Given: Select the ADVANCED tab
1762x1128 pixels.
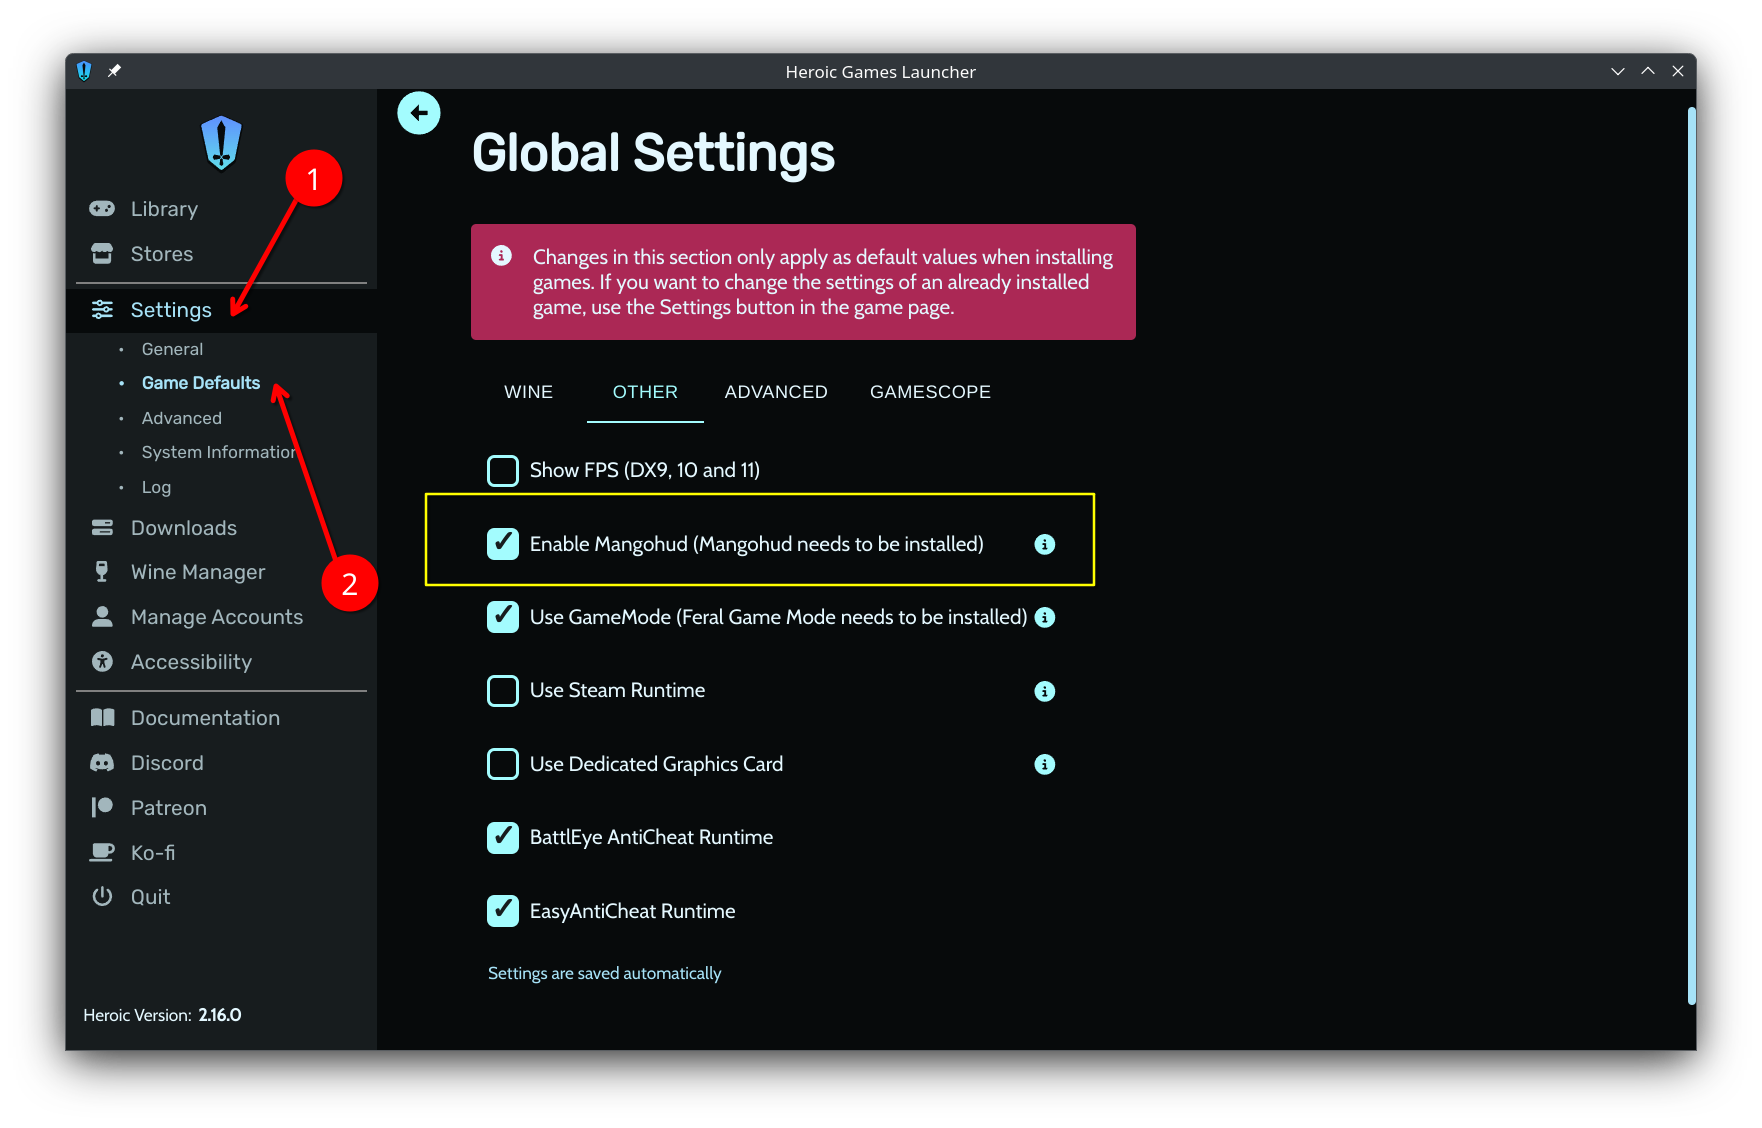Looking at the screenshot, I should pos(776,392).
